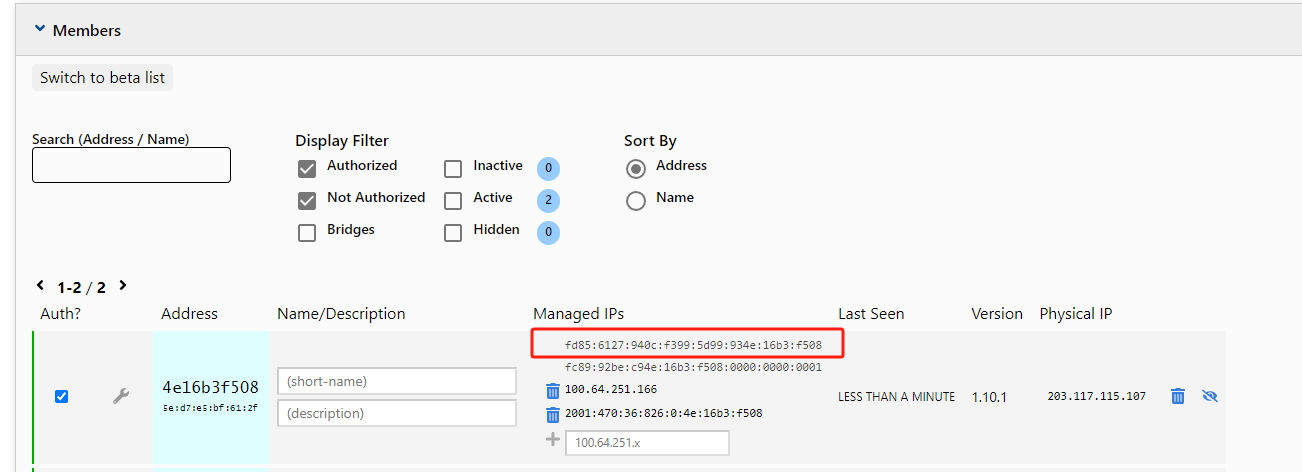Go to previous page of members list
The image size is (1302, 472).
click(40, 286)
